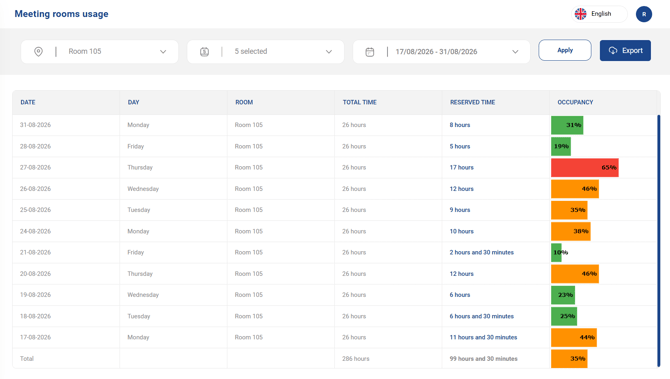
Task: Click the Meeting rooms usage title
Action: click(x=62, y=14)
